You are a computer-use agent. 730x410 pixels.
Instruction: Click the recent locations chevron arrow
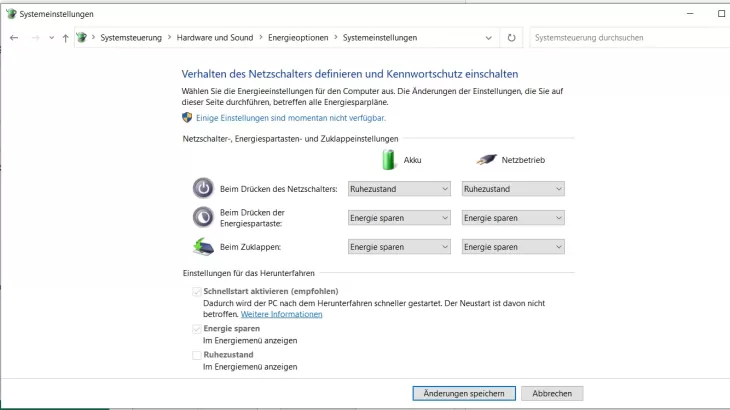[51, 38]
